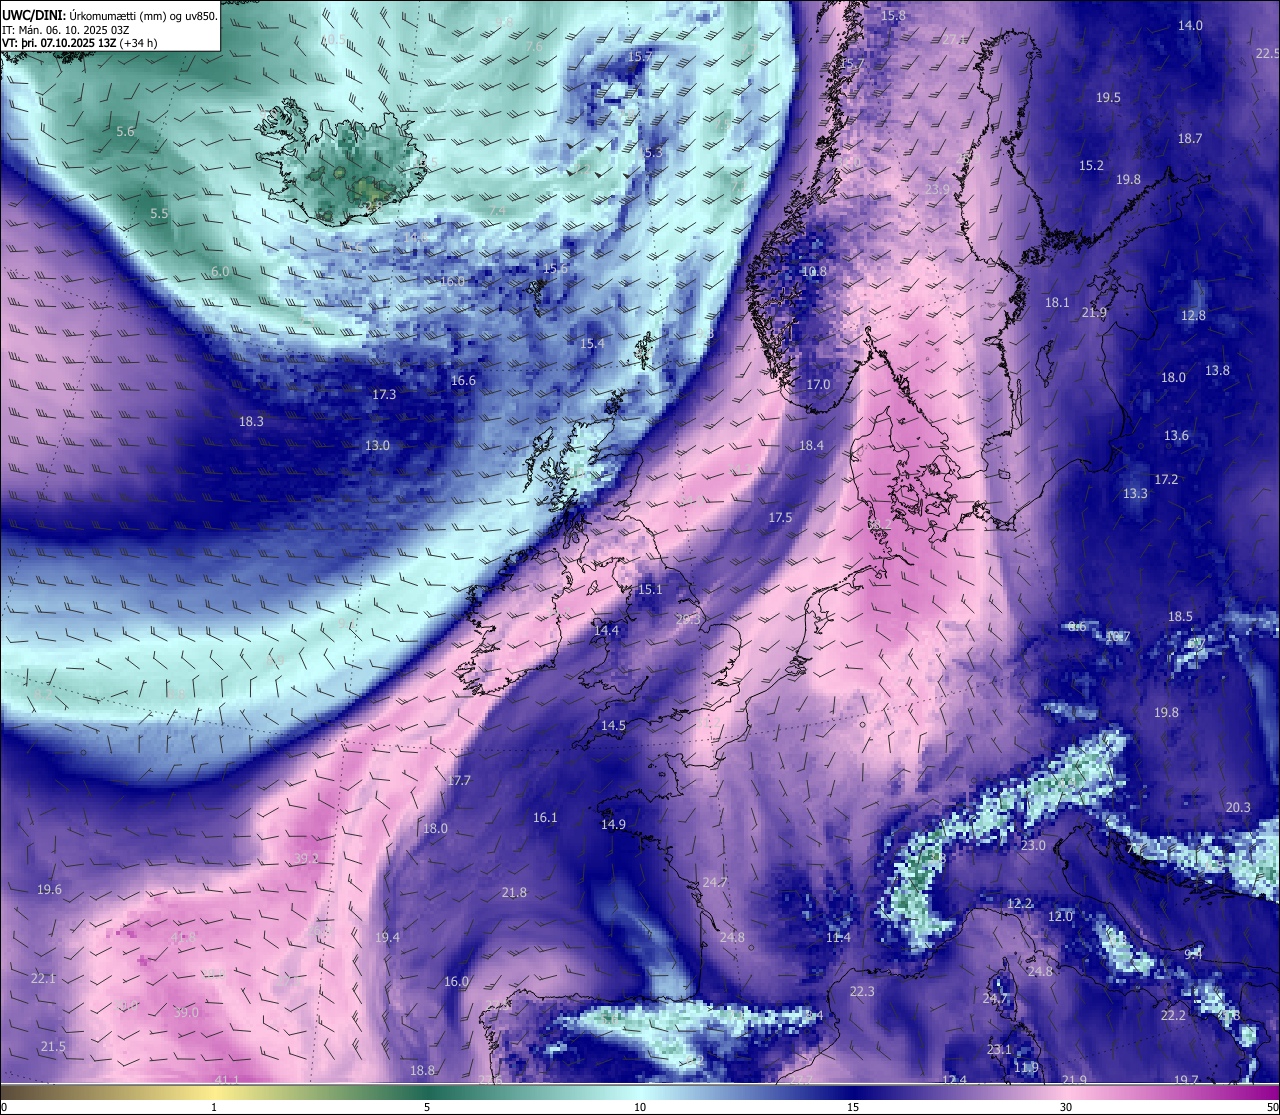Click the 50 tick on color scale

pyautogui.click(x=1272, y=1107)
